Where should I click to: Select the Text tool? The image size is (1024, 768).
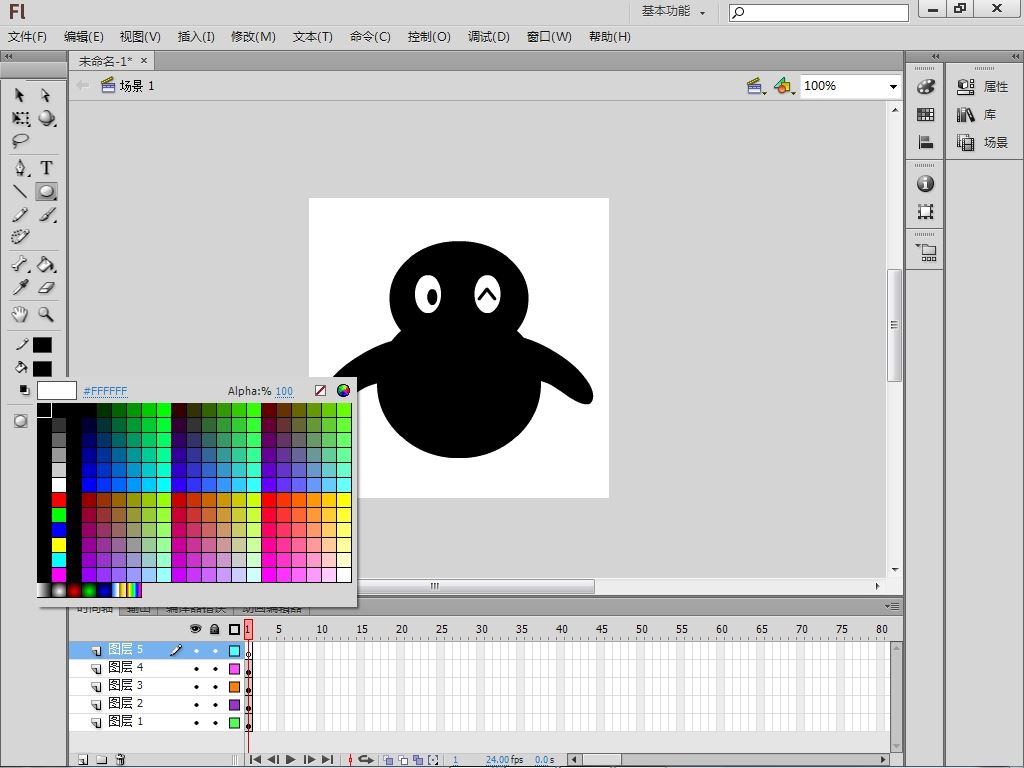46,168
